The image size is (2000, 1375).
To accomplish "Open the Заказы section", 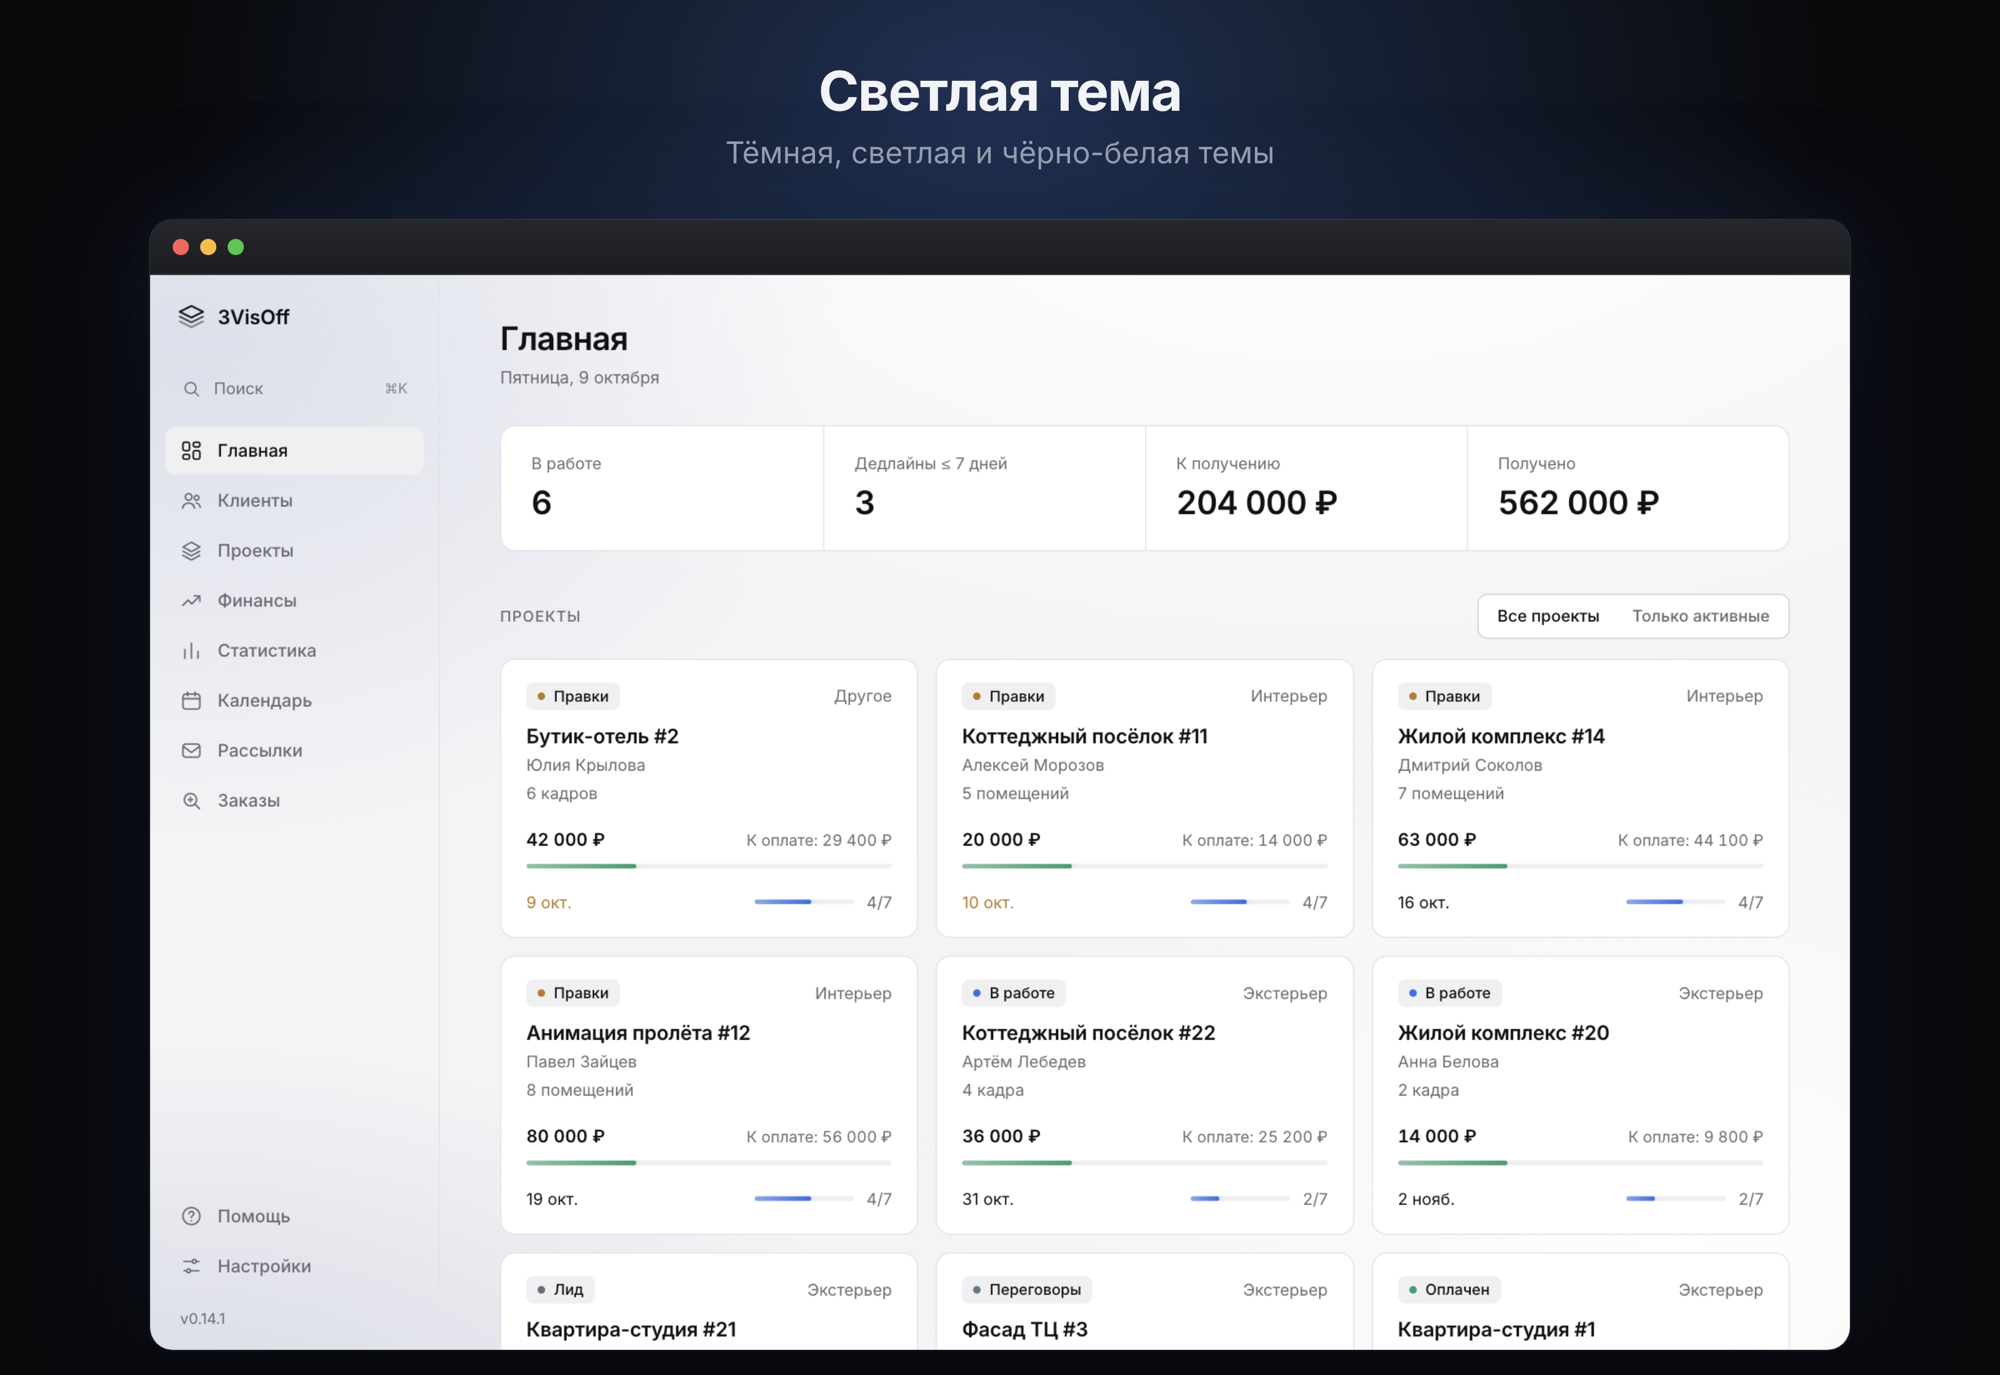I will point(294,801).
